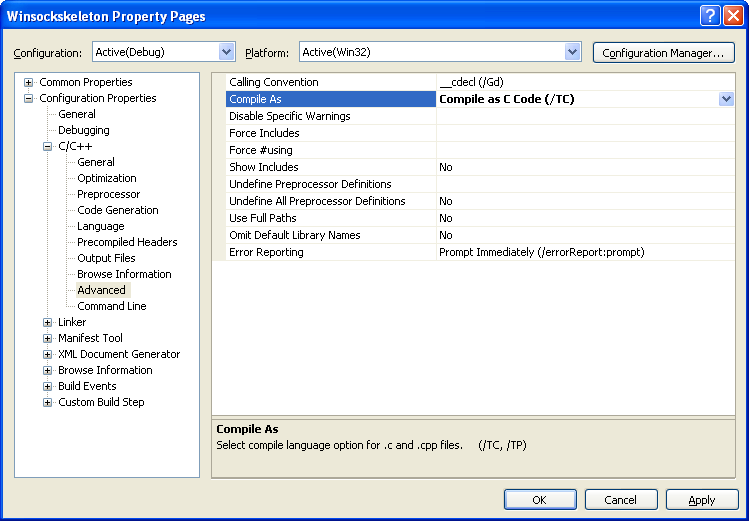Open Configuration Manager
Screen dimensions: 749x521
(663, 53)
